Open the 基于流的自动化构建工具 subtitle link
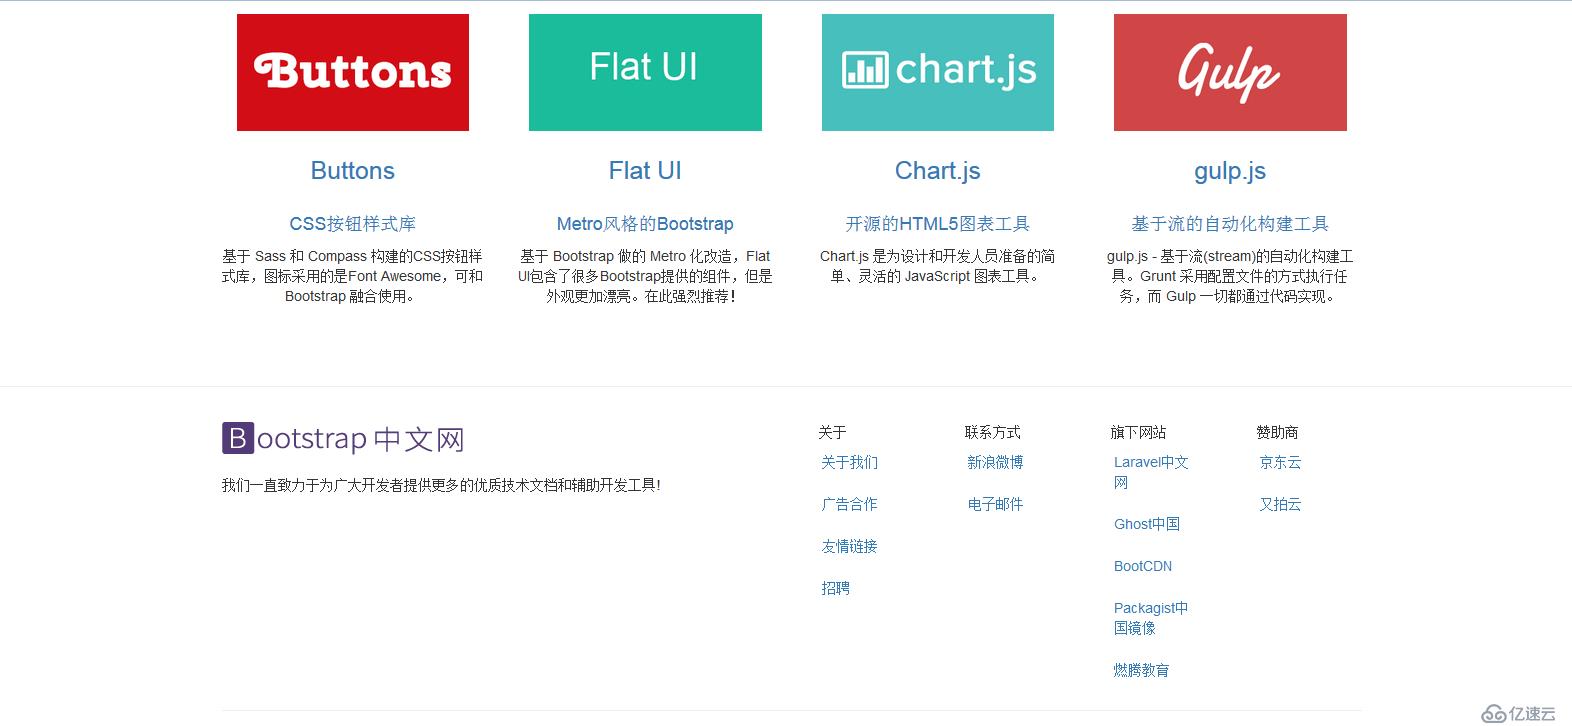The height and width of the screenshot is (726, 1572). click(1230, 224)
